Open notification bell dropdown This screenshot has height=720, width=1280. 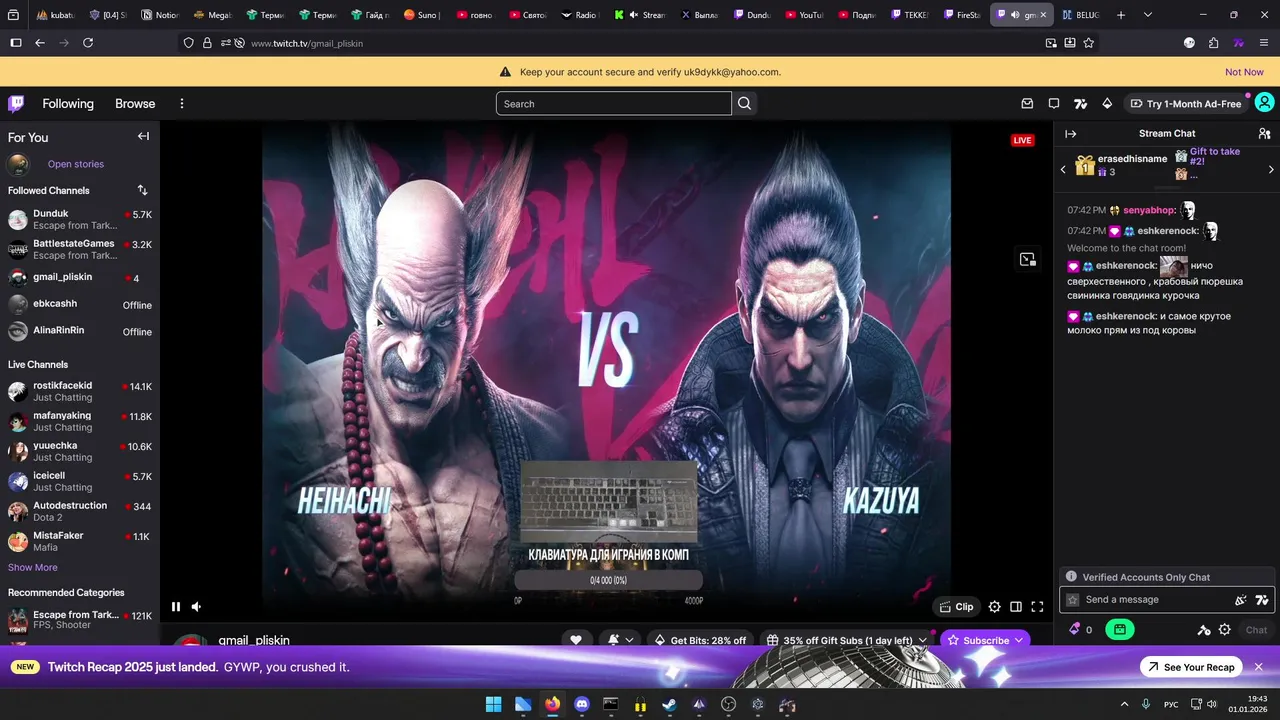(x=620, y=640)
